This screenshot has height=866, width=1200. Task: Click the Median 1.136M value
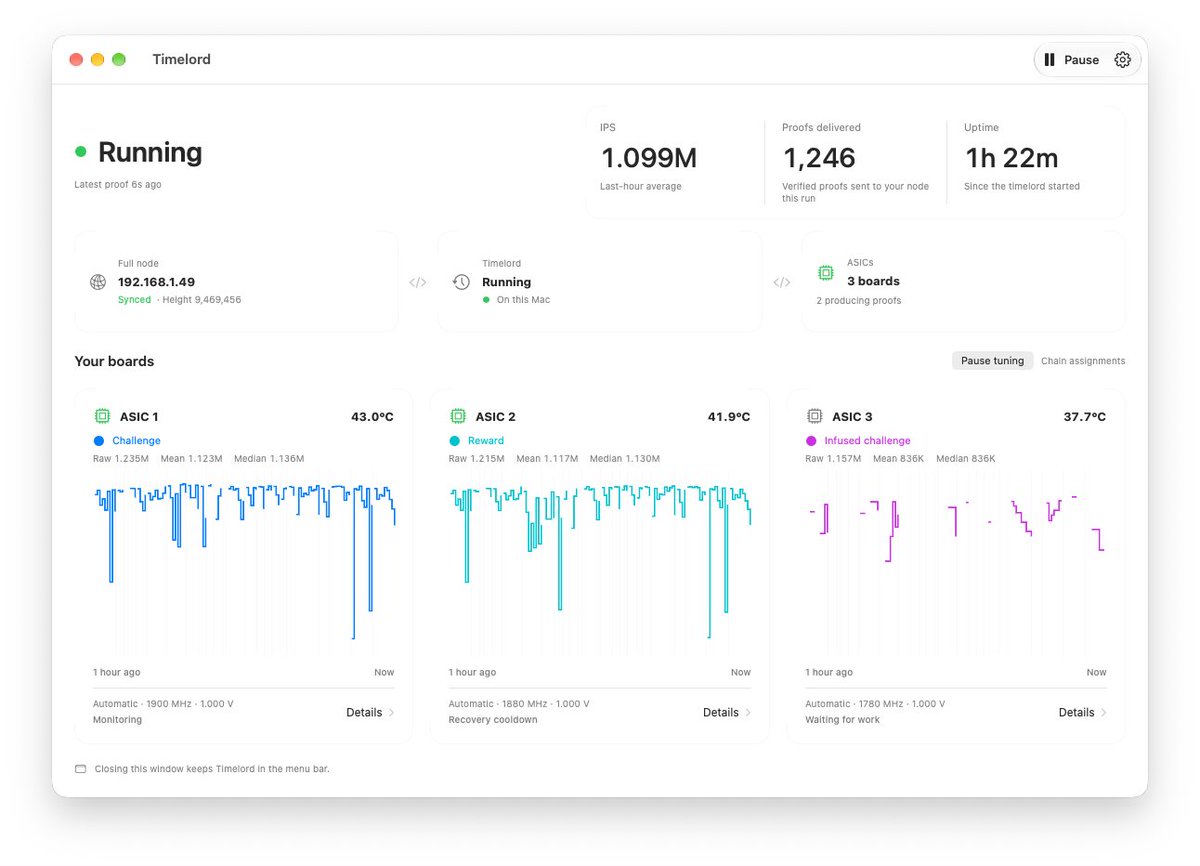269,459
